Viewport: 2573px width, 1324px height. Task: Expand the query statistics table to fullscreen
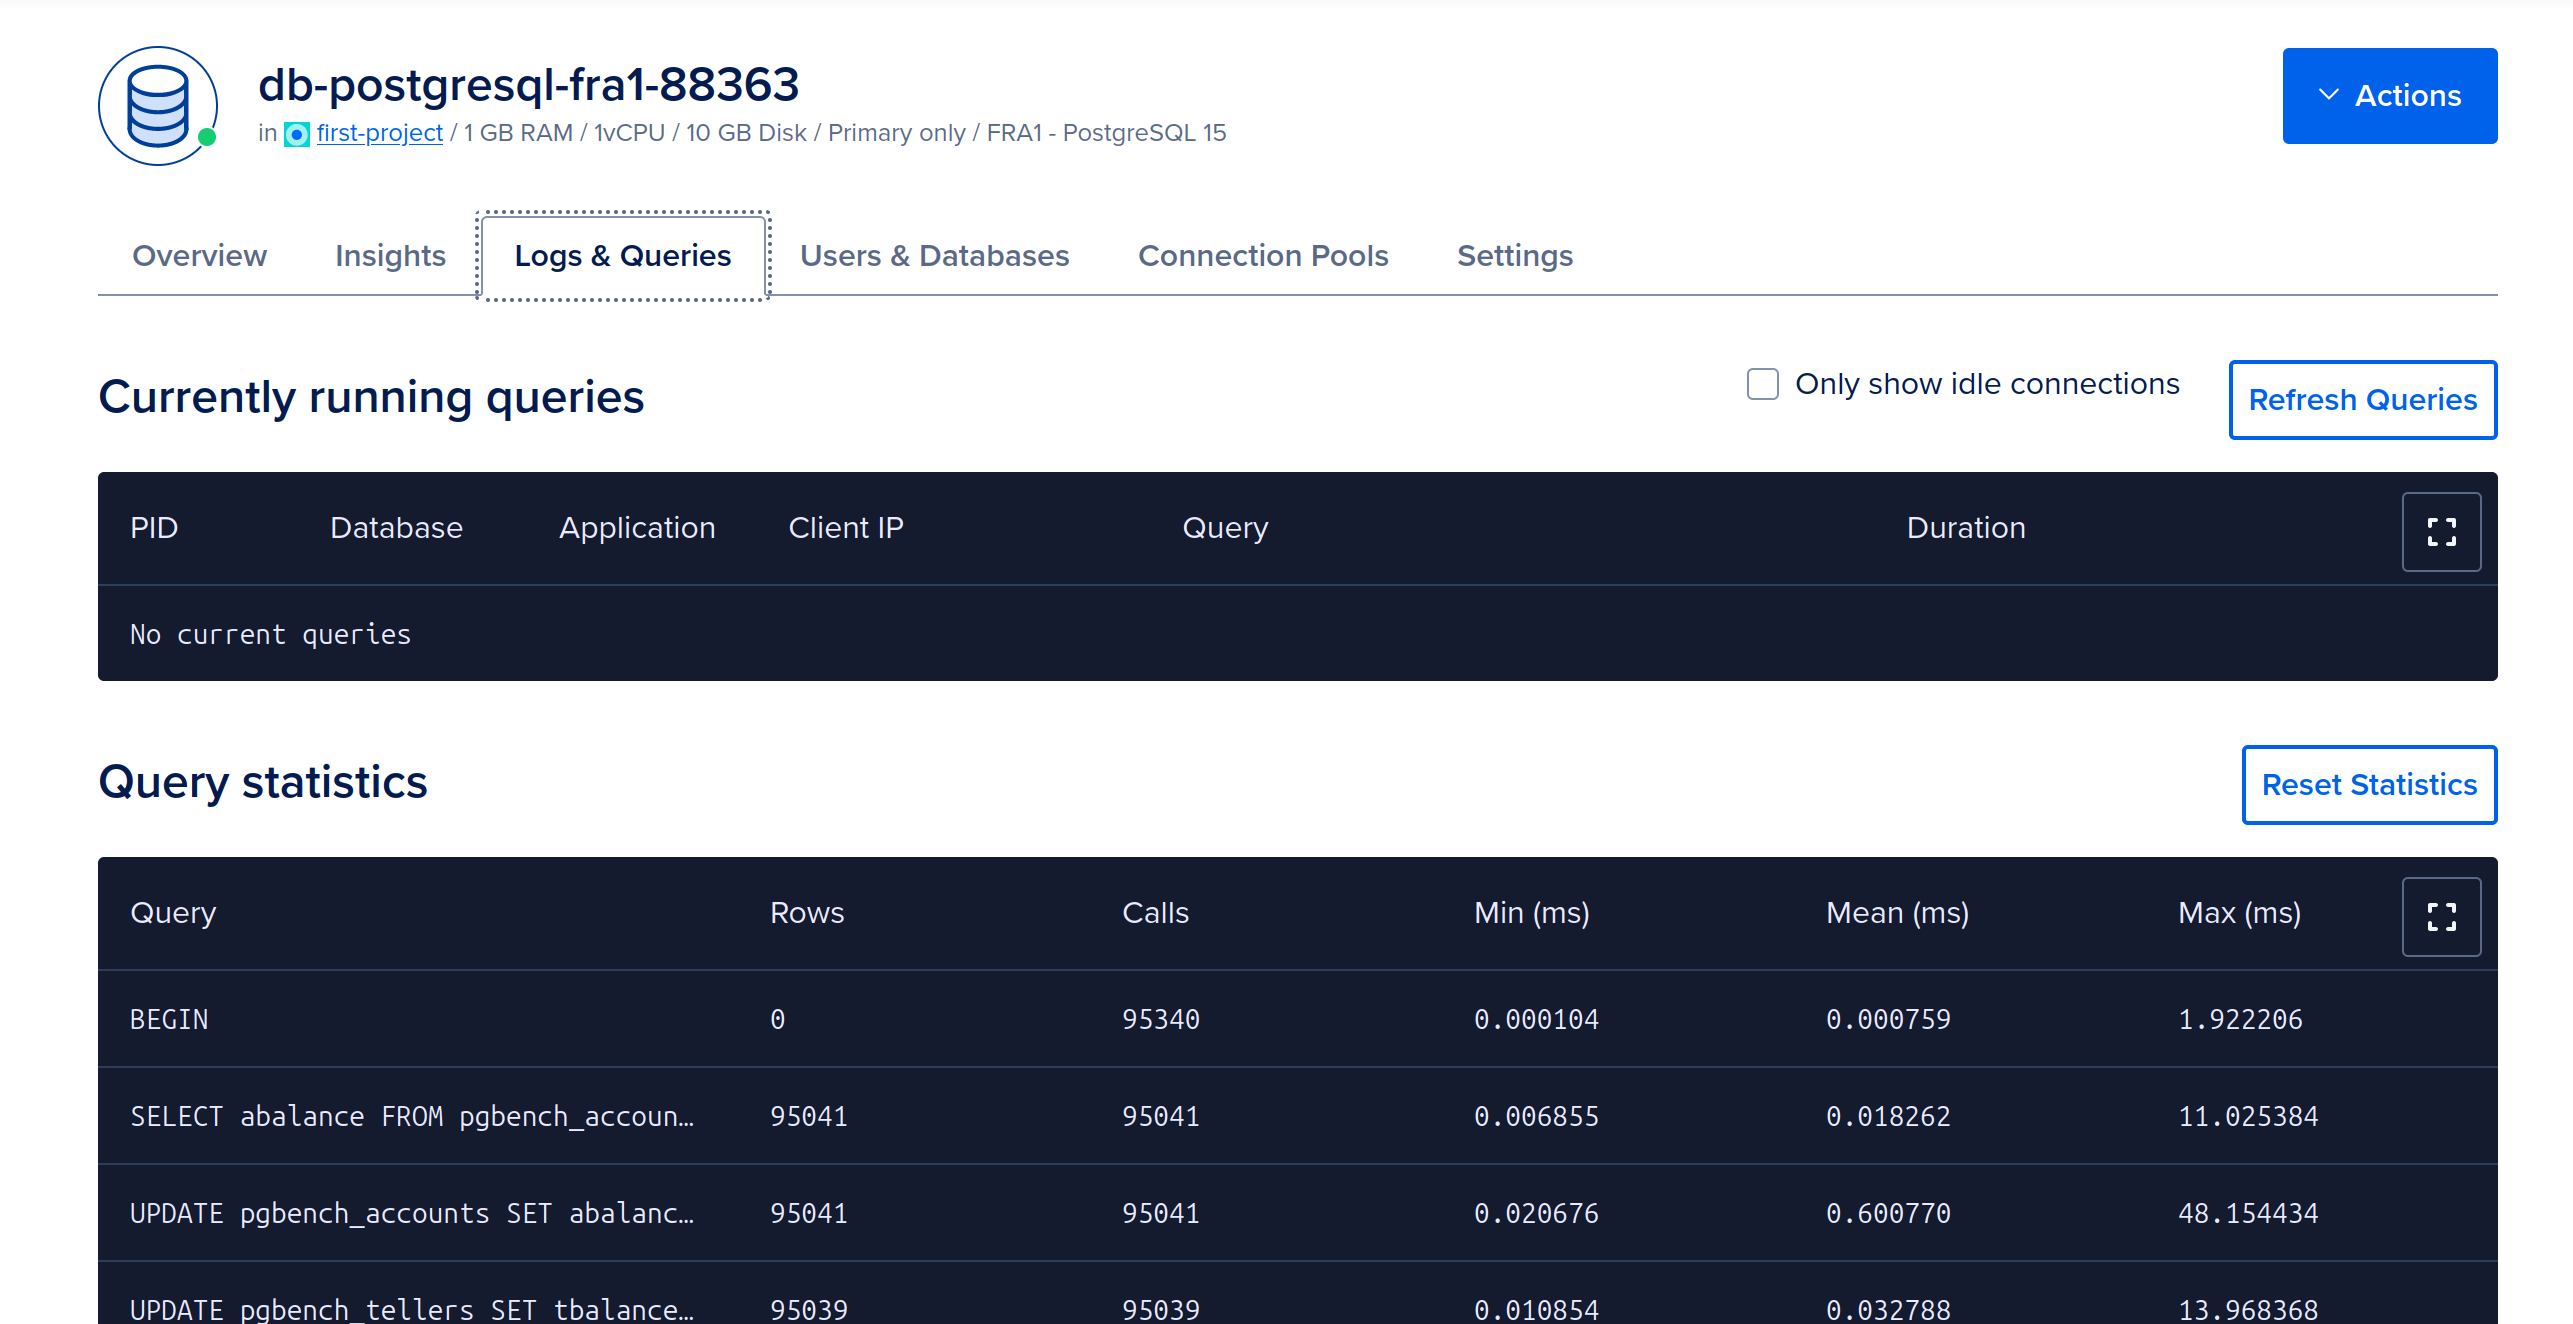pos(2441,916)
